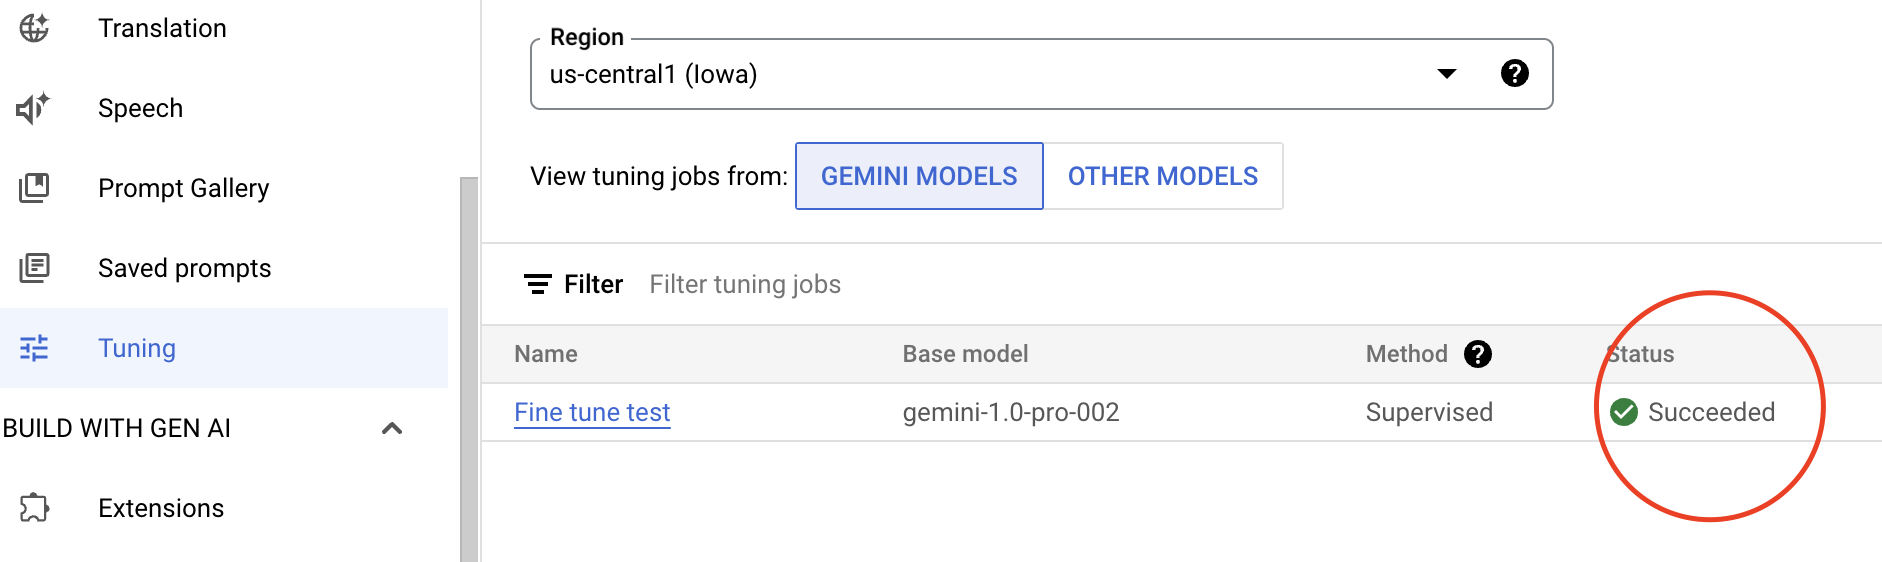Viewport: 1882px width, 562px height.
Task: Click the Tuning sliders icon
Action: [34, 348]
